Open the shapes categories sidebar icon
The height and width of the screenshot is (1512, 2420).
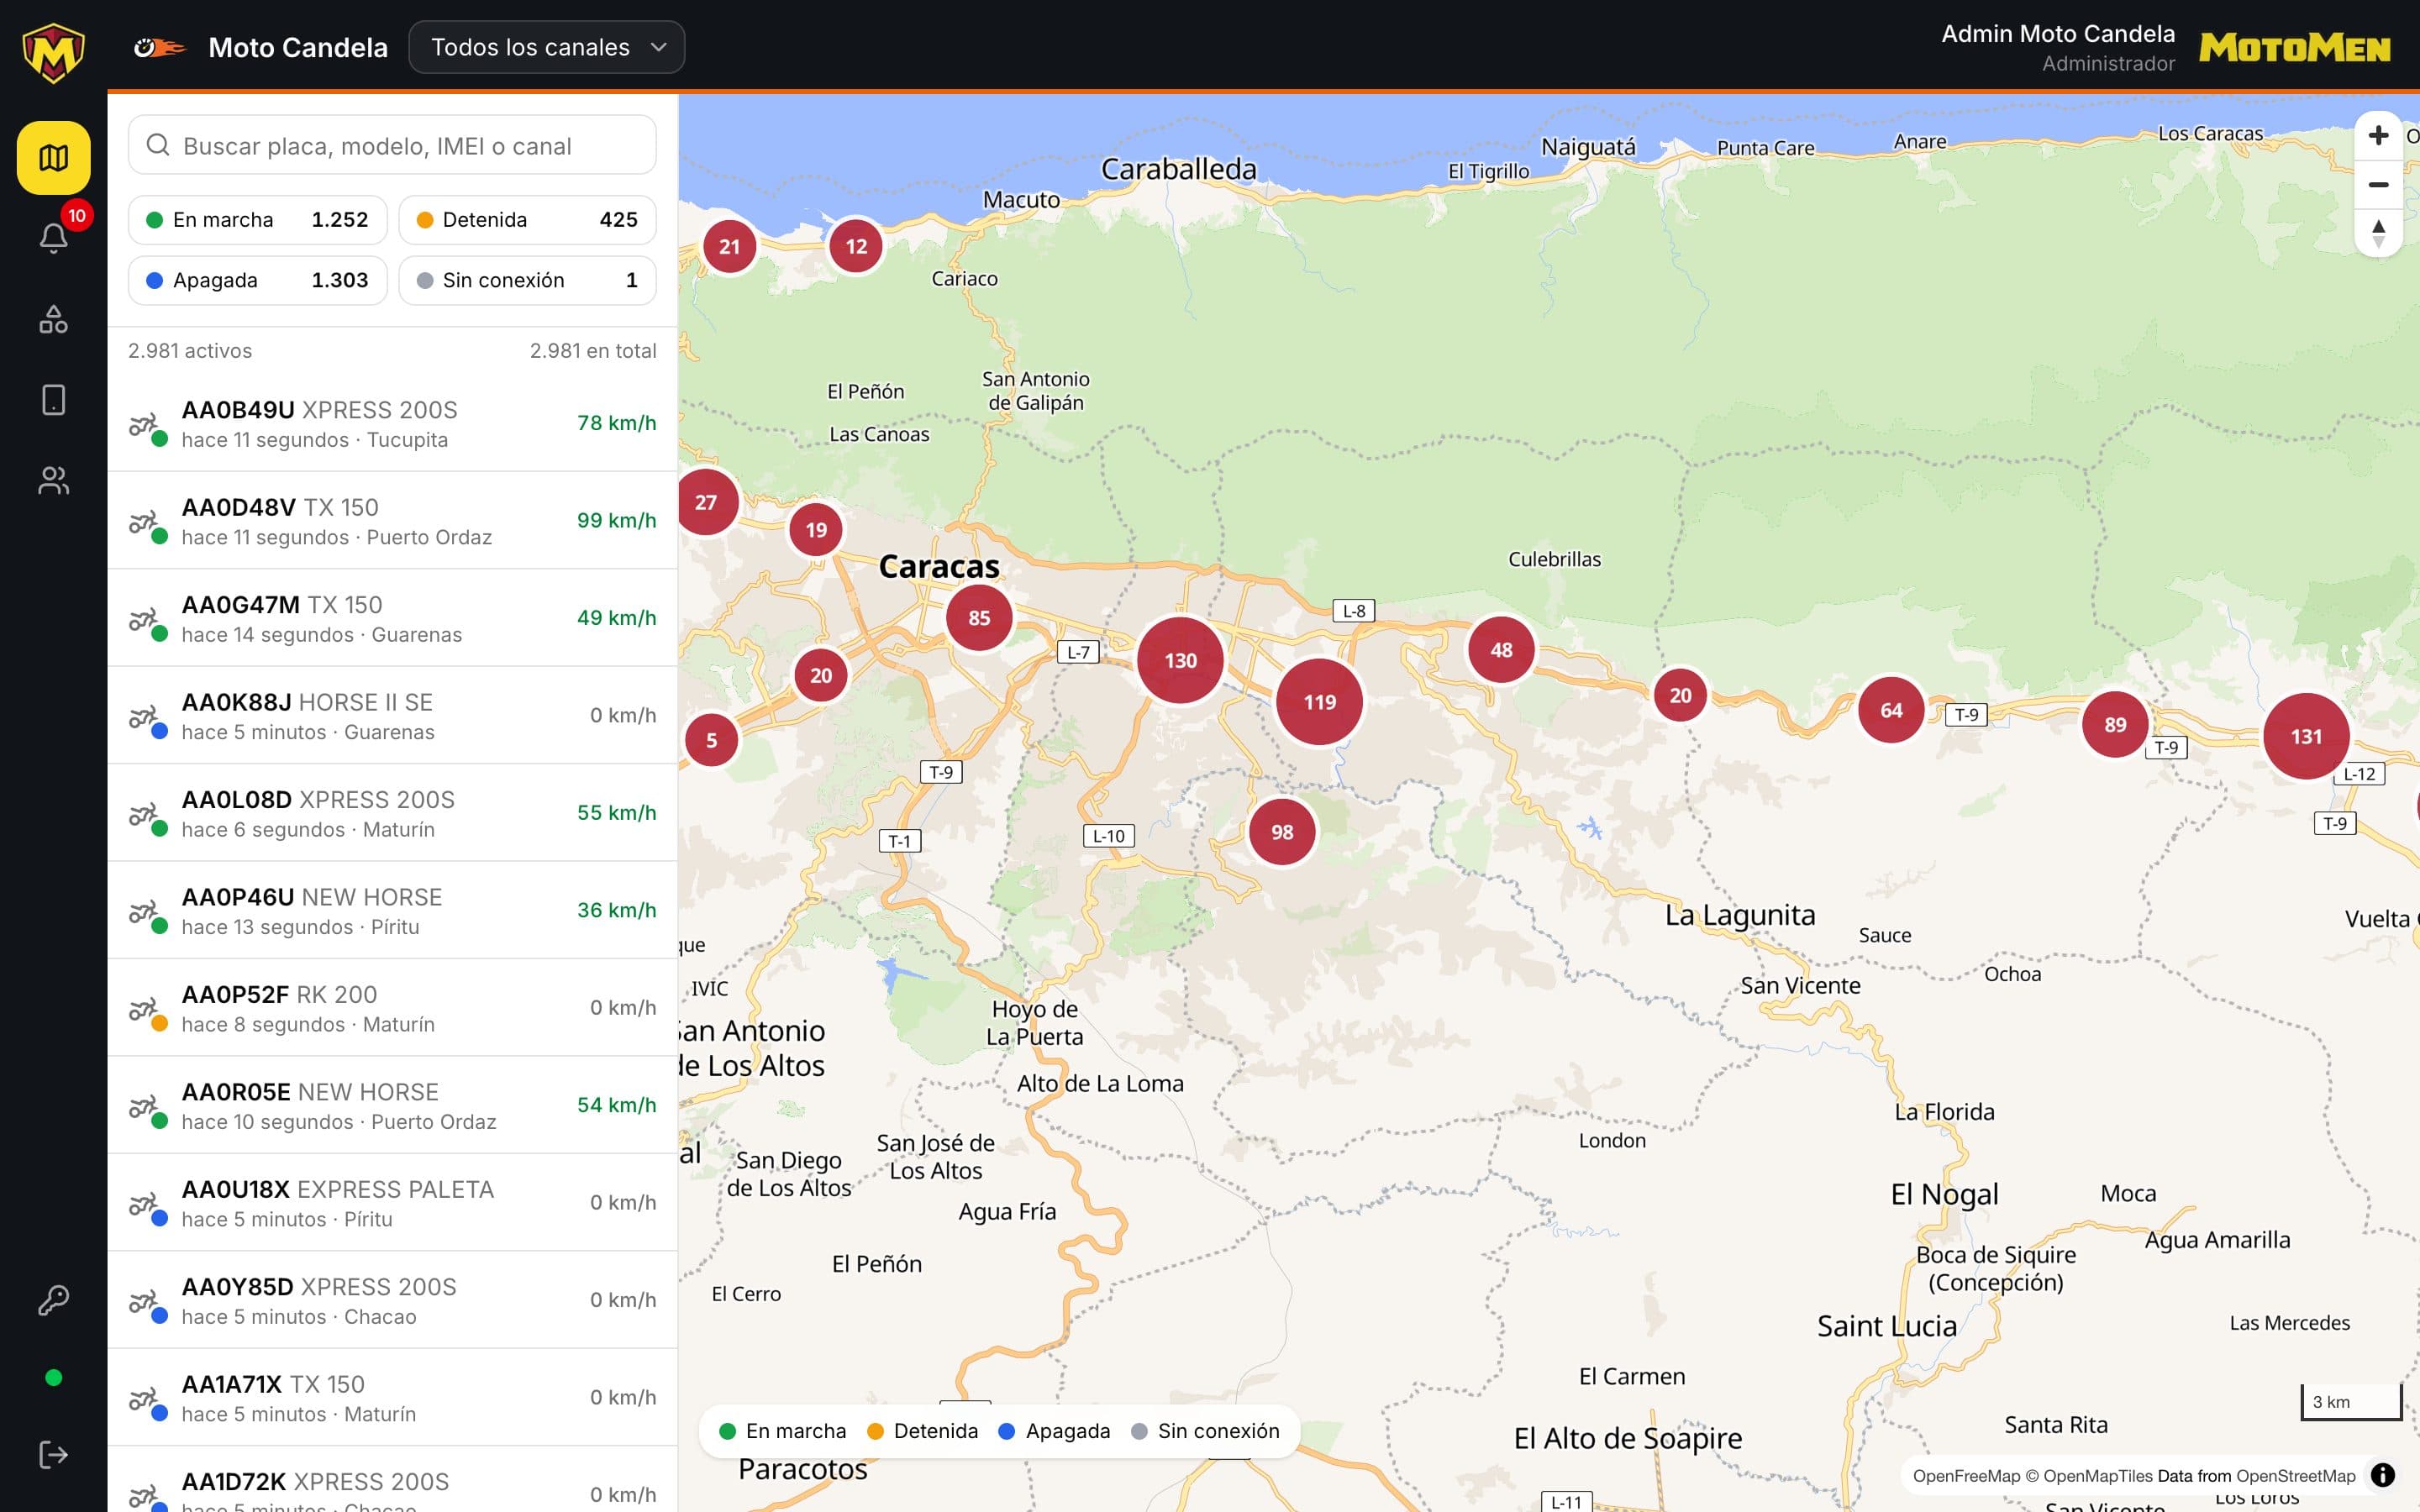pos(53,319)
